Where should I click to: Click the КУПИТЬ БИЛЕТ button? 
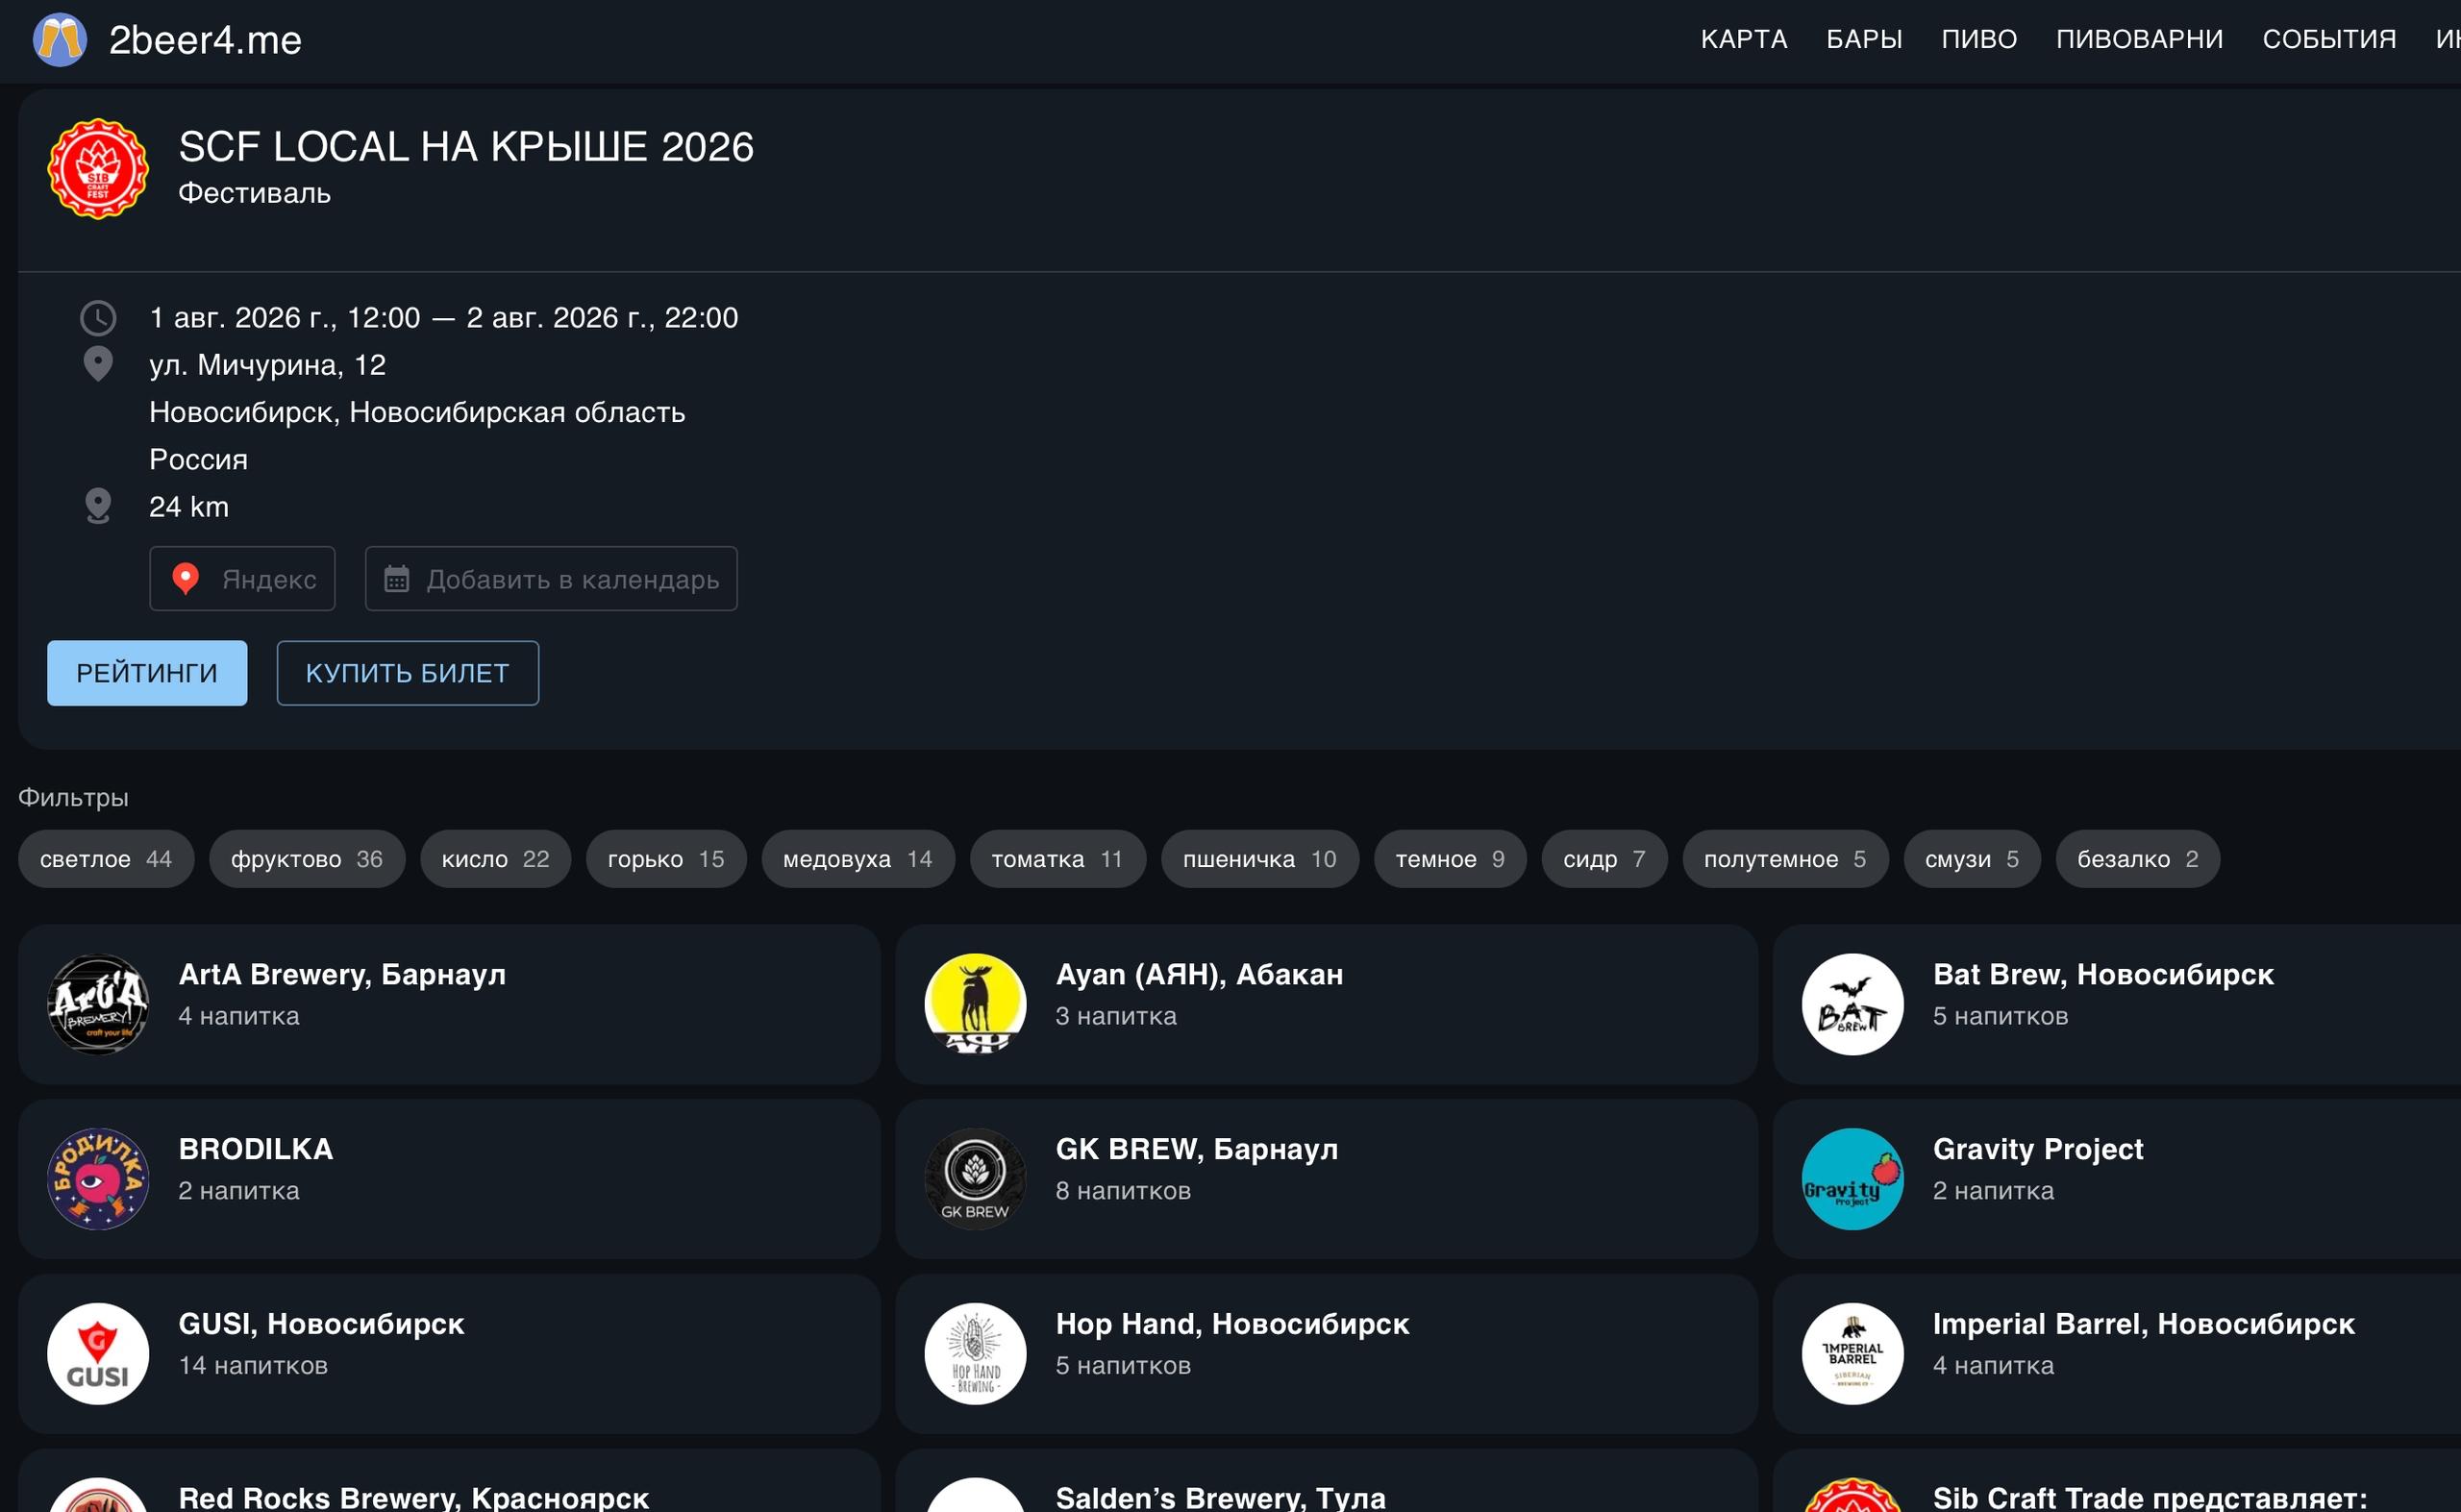(x=408, y=673)
